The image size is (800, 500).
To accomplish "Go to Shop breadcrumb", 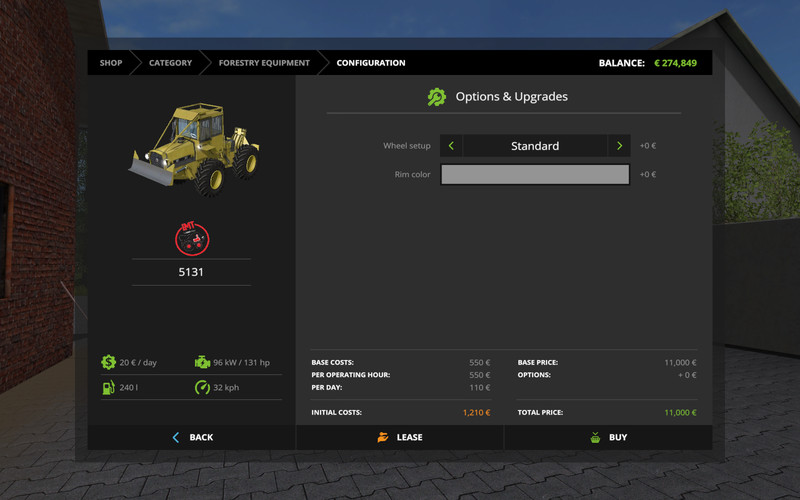I will (x=111, y=63).
